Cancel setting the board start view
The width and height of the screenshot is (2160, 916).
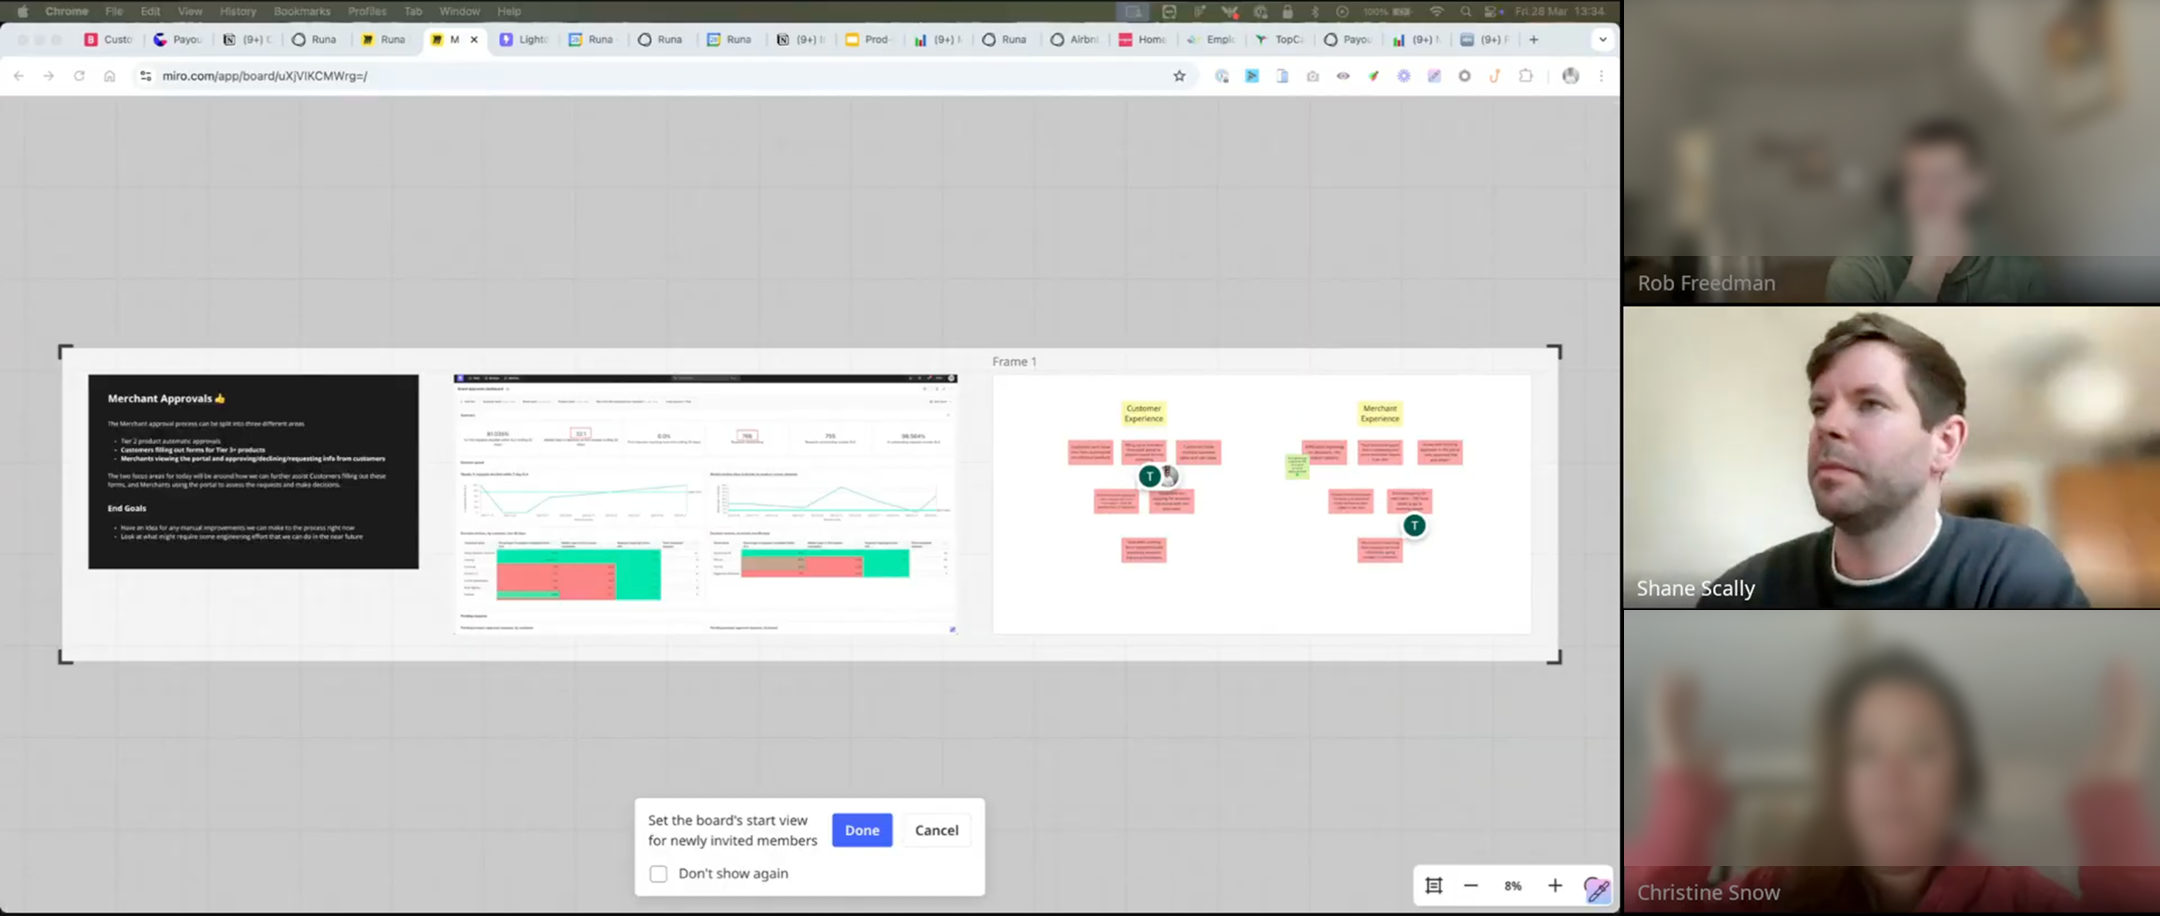(x=936, y=830)
